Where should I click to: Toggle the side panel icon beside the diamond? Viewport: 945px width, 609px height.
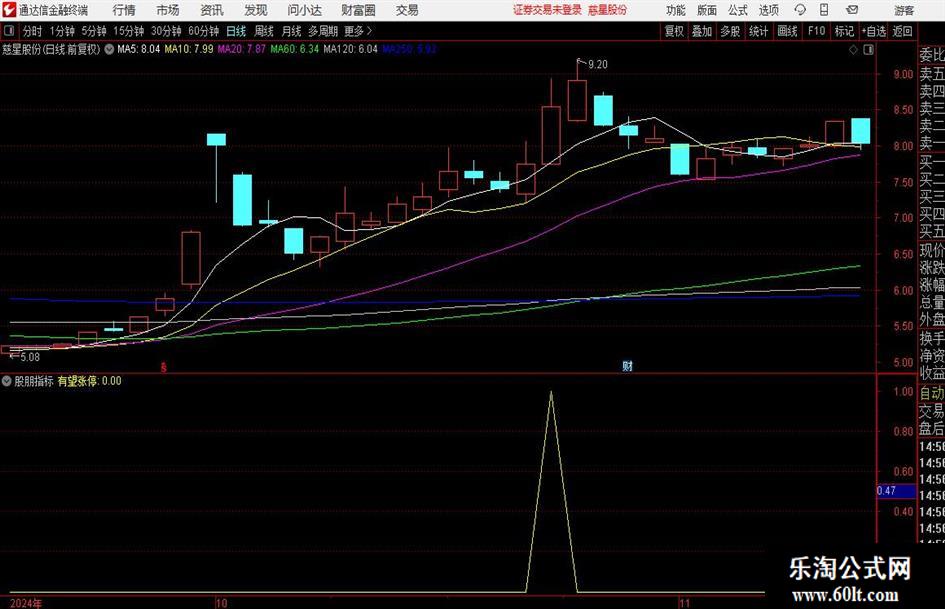coord(868,50)
